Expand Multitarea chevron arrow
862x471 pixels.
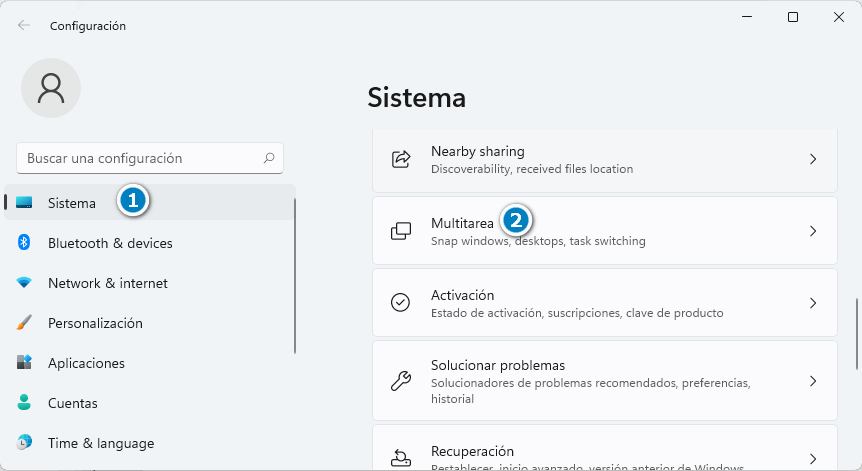(x=813, y=231)
